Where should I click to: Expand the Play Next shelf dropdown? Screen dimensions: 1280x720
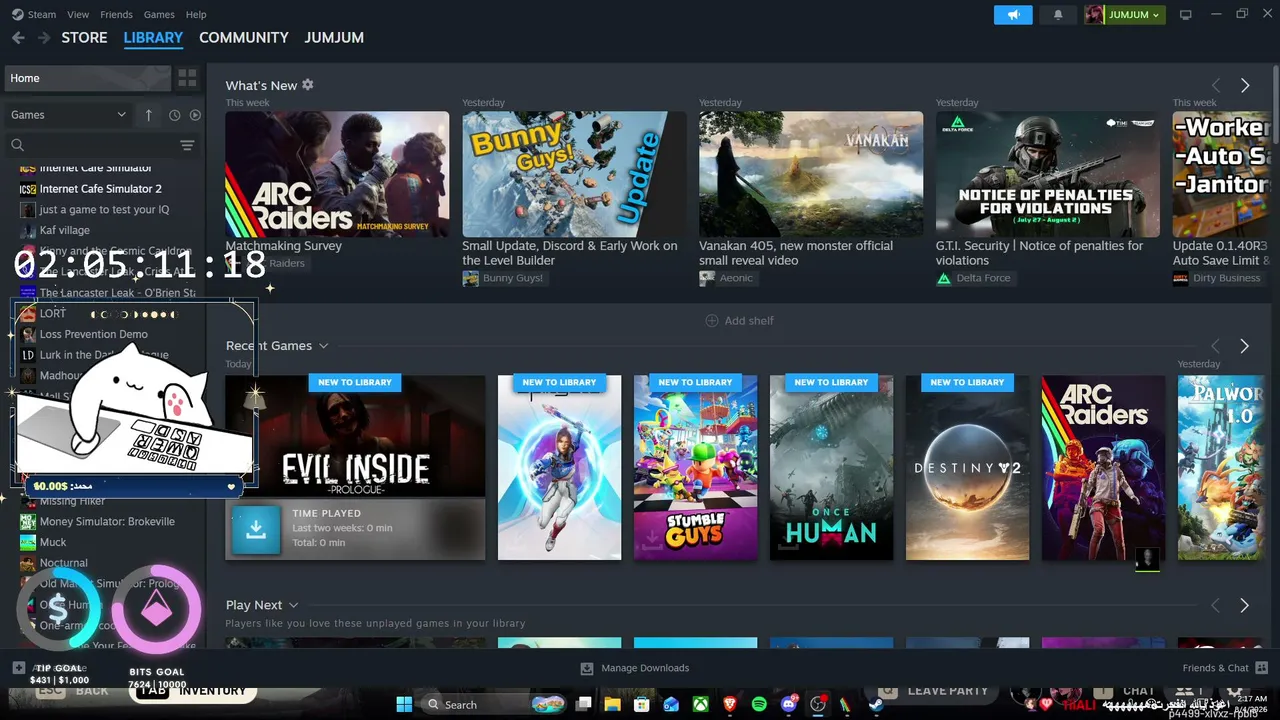coord(293,606)
